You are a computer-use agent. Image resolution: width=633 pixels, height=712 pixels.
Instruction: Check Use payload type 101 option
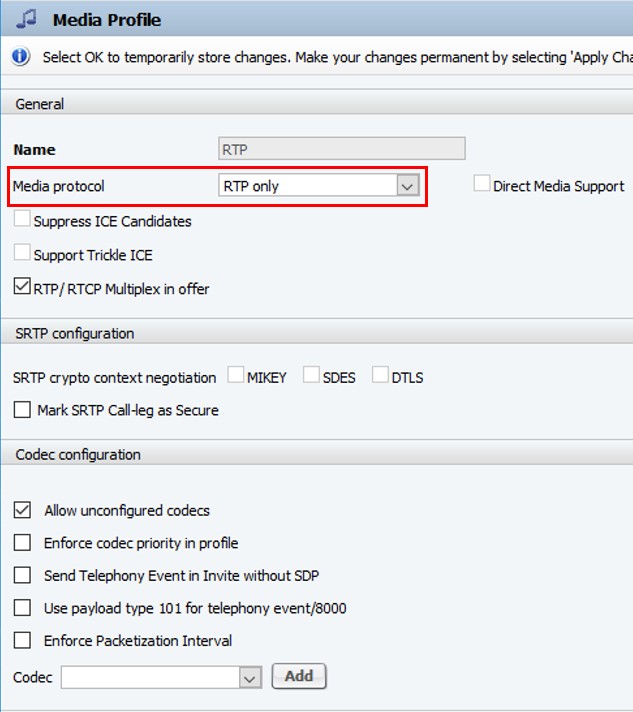tap(22, 608)
